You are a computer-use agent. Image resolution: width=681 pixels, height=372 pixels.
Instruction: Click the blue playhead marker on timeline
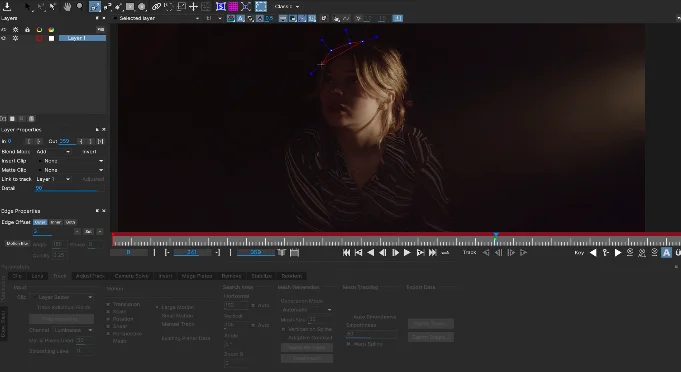496,235
